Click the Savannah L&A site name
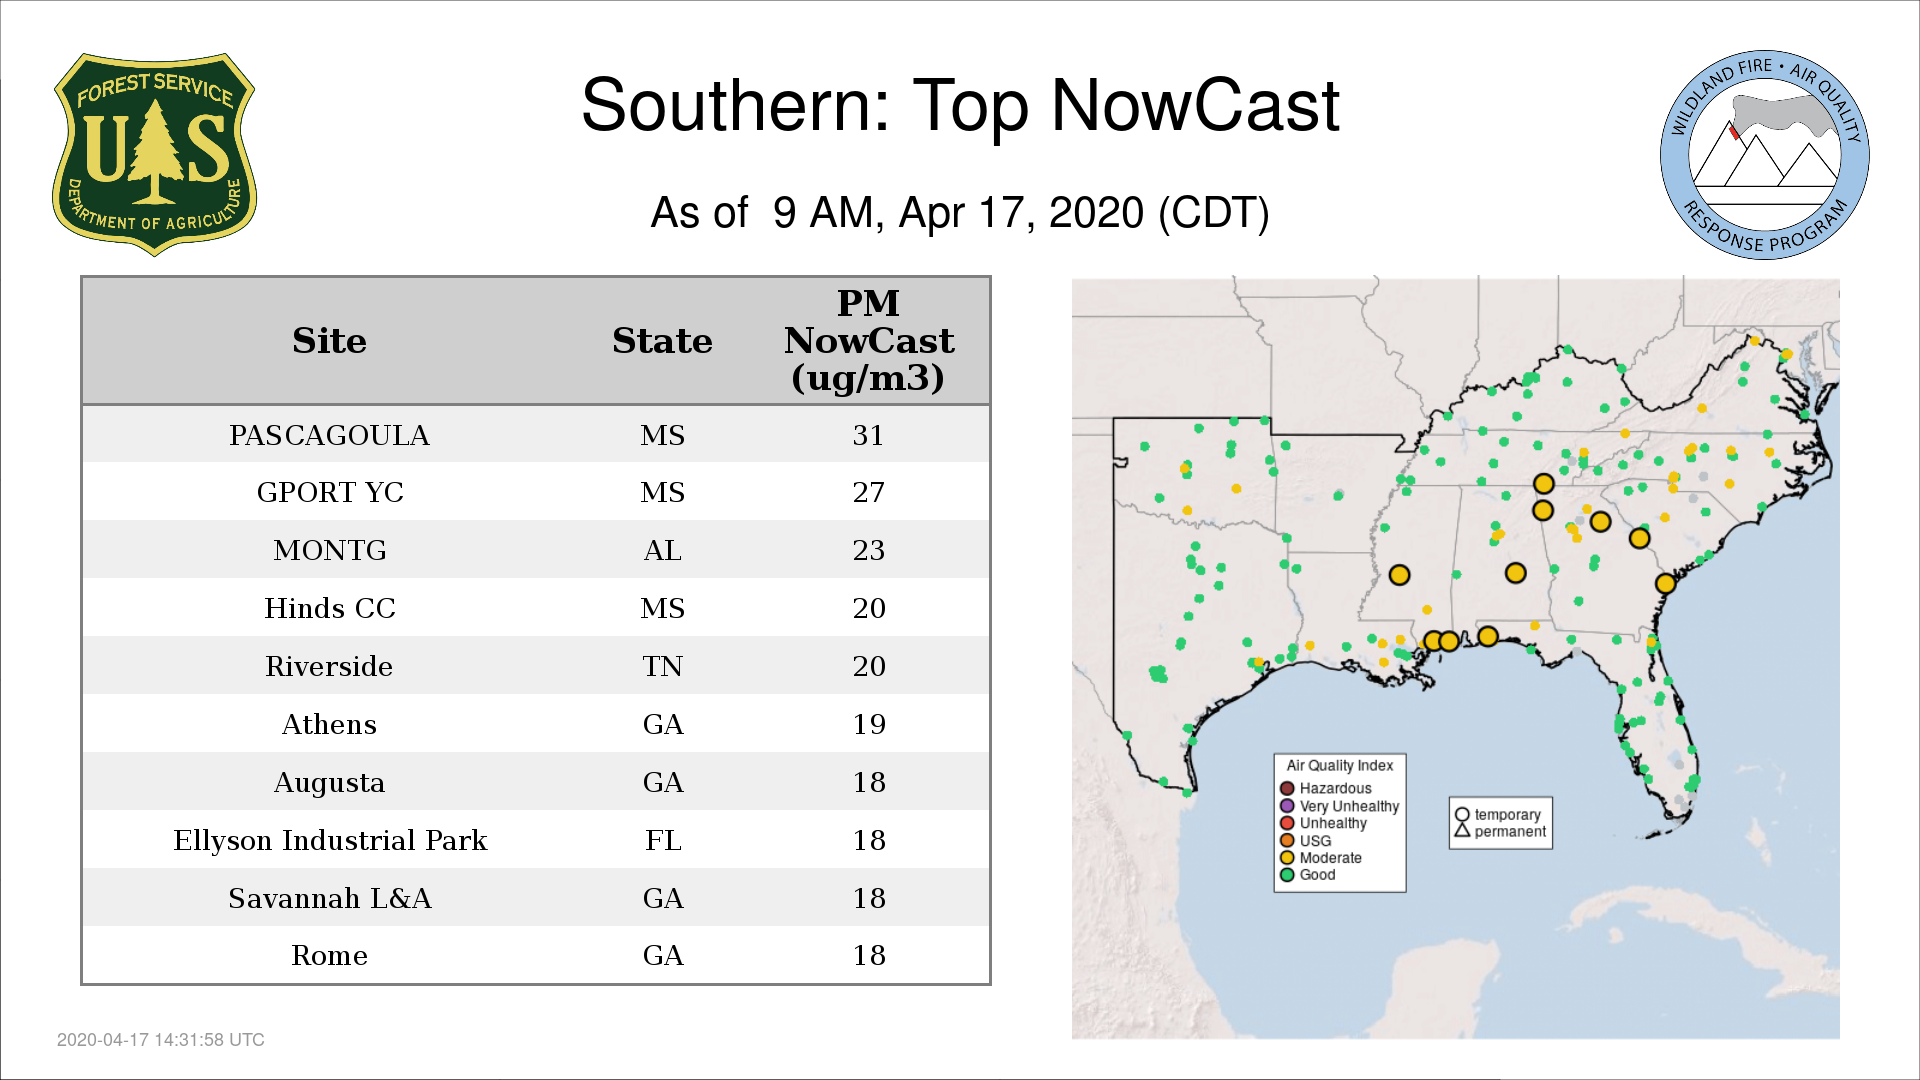The image size is (1920, 1080). click(329, 898)
